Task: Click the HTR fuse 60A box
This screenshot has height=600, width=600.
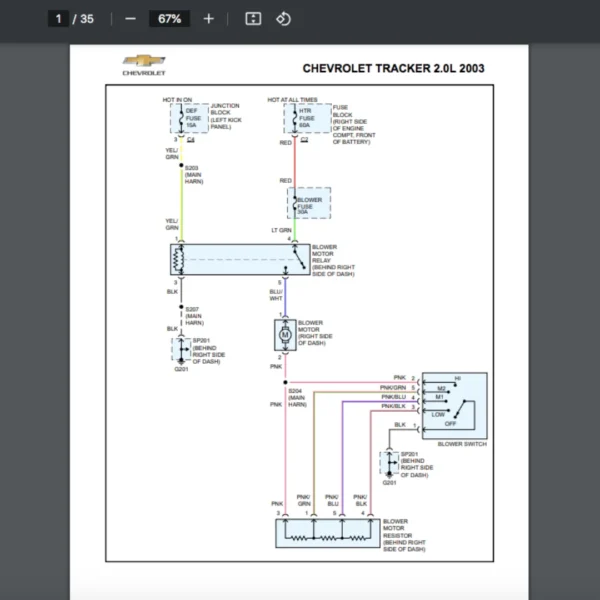Action: pos(302,119)
